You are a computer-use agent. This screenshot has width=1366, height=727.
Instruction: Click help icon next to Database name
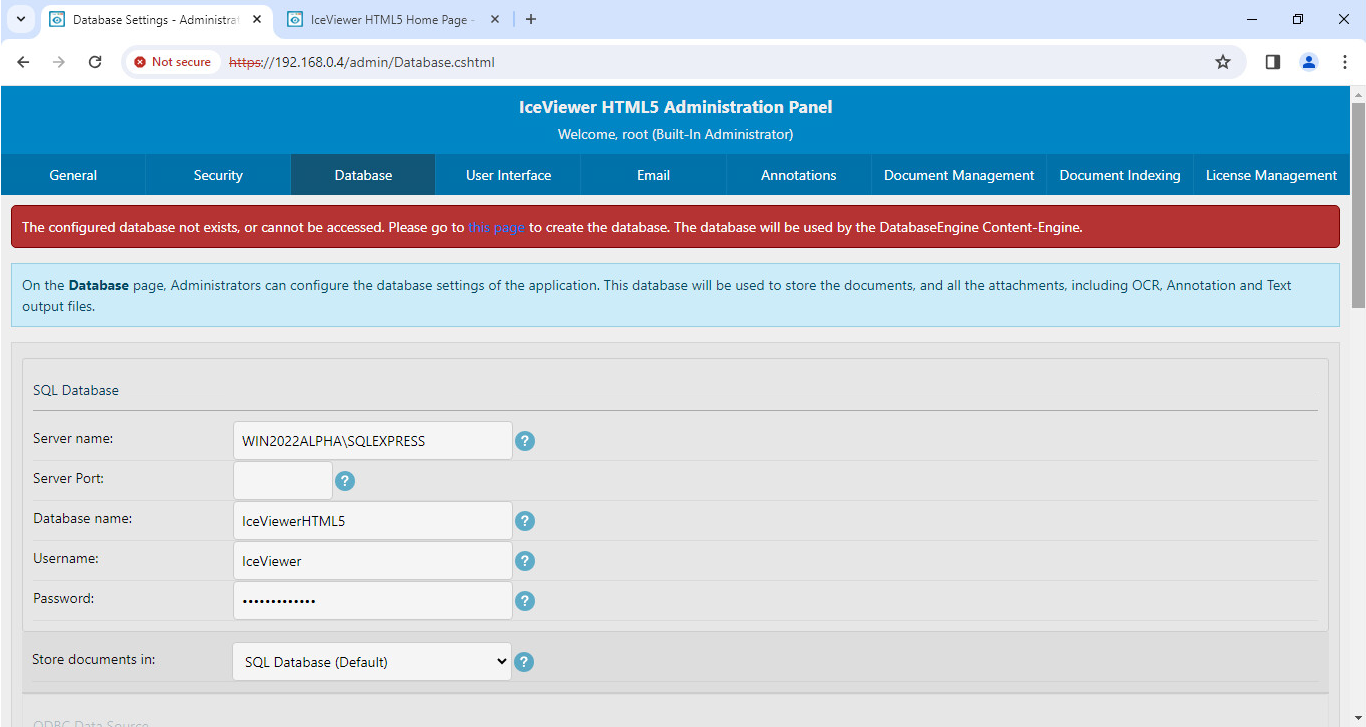click(x=525, y=521)
